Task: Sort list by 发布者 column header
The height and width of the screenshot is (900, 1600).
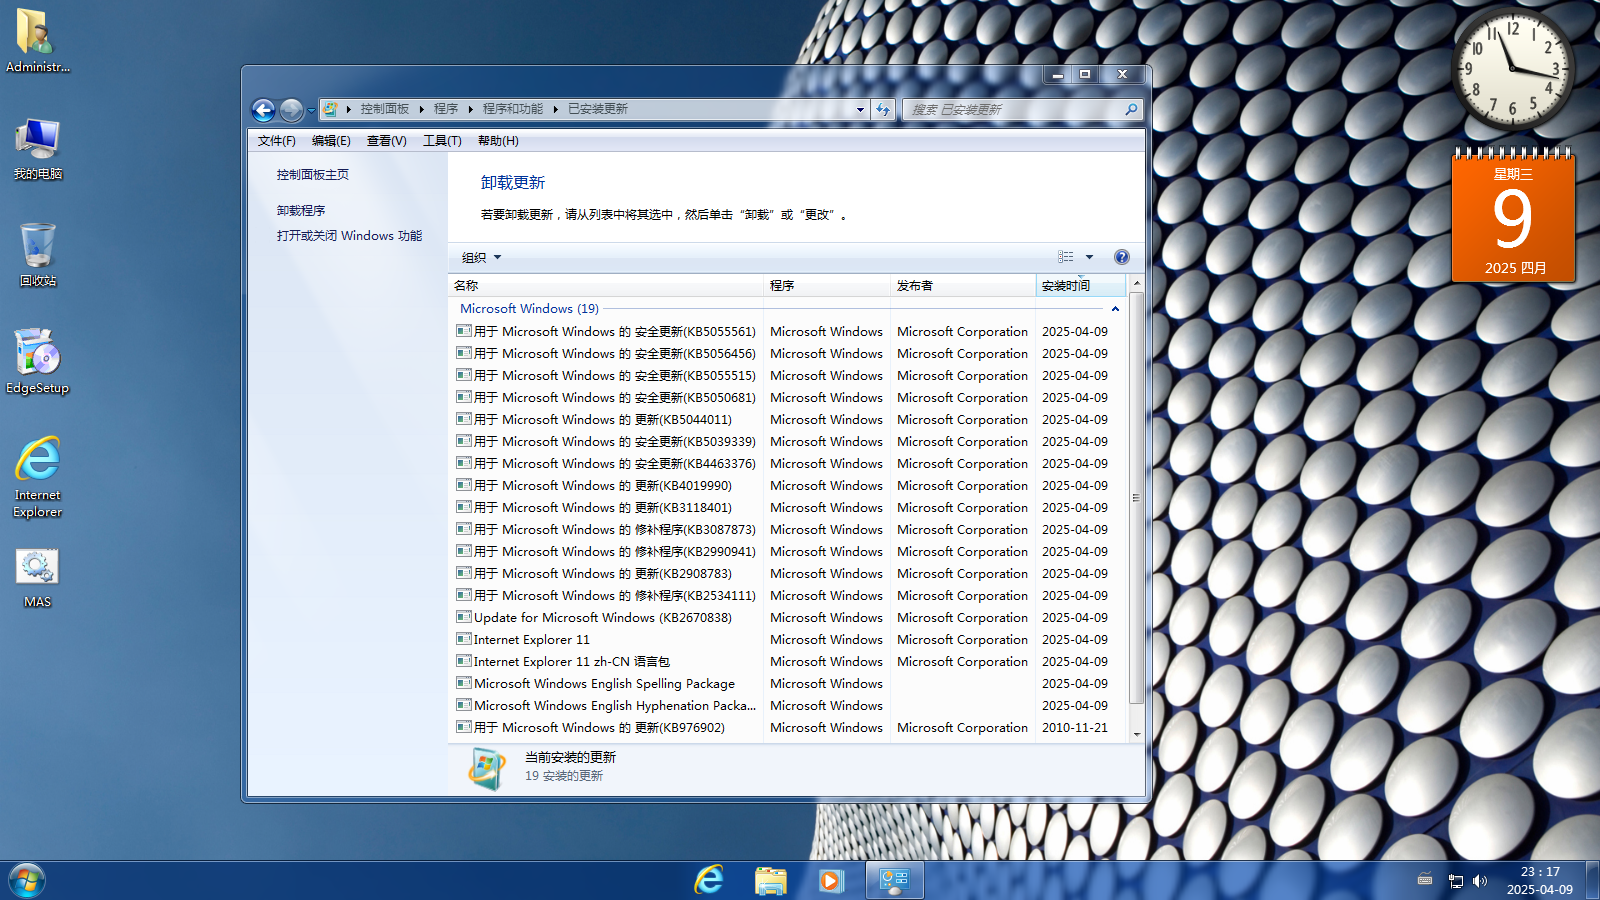Action: pyautogui.click(x=963, y=286)
